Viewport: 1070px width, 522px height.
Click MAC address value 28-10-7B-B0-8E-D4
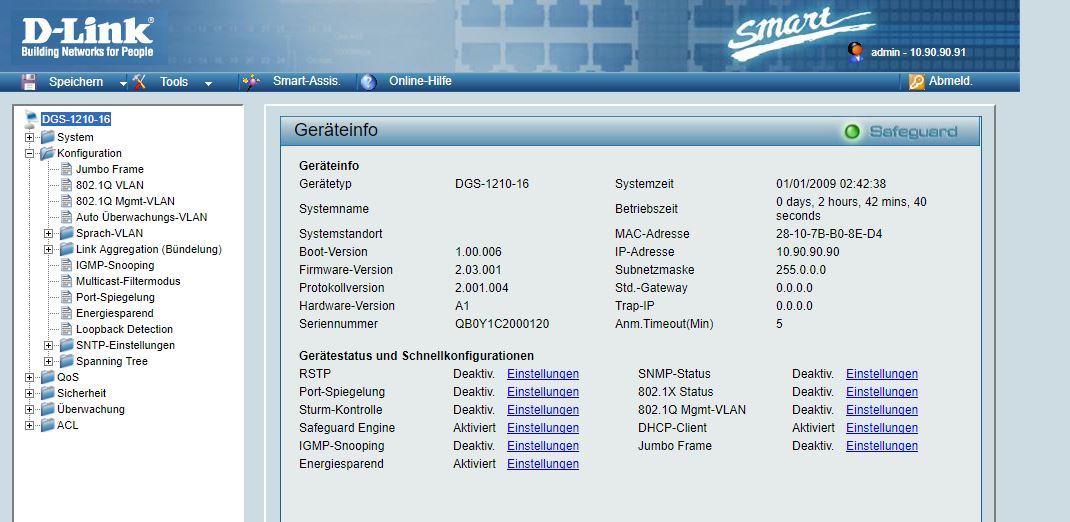[829, 233]
